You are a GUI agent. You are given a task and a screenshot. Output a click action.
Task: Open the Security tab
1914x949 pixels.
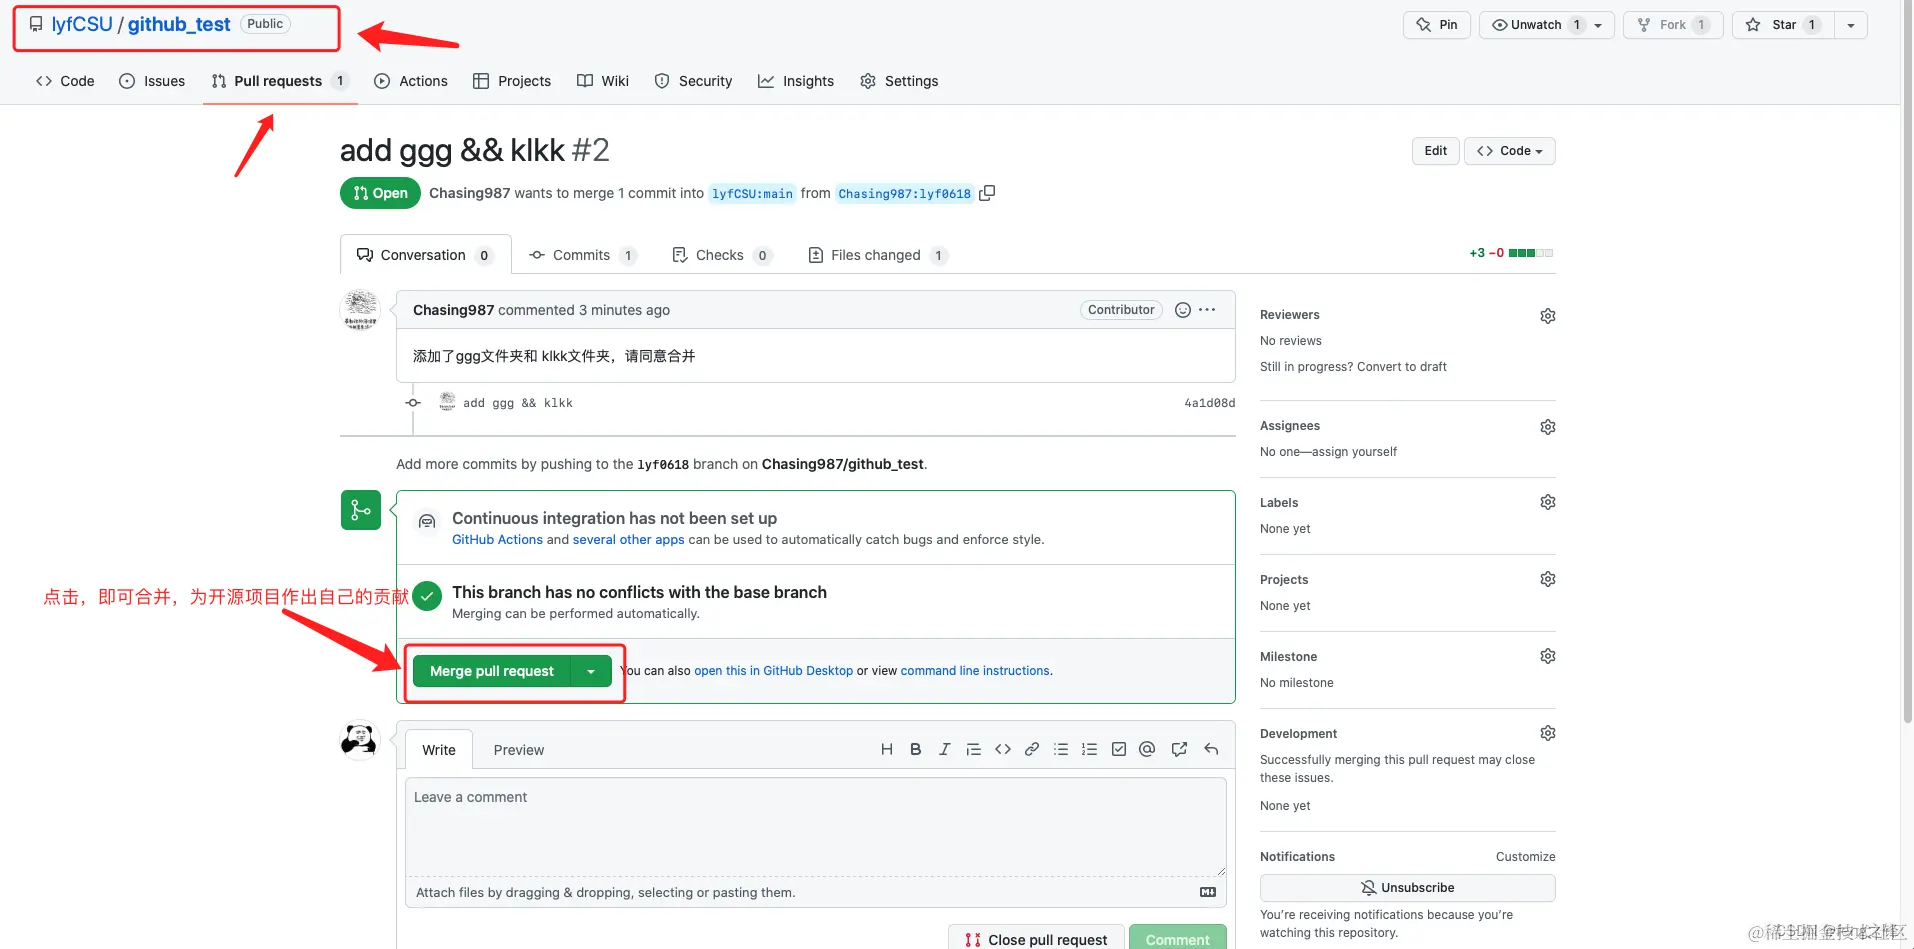point(693,81)
